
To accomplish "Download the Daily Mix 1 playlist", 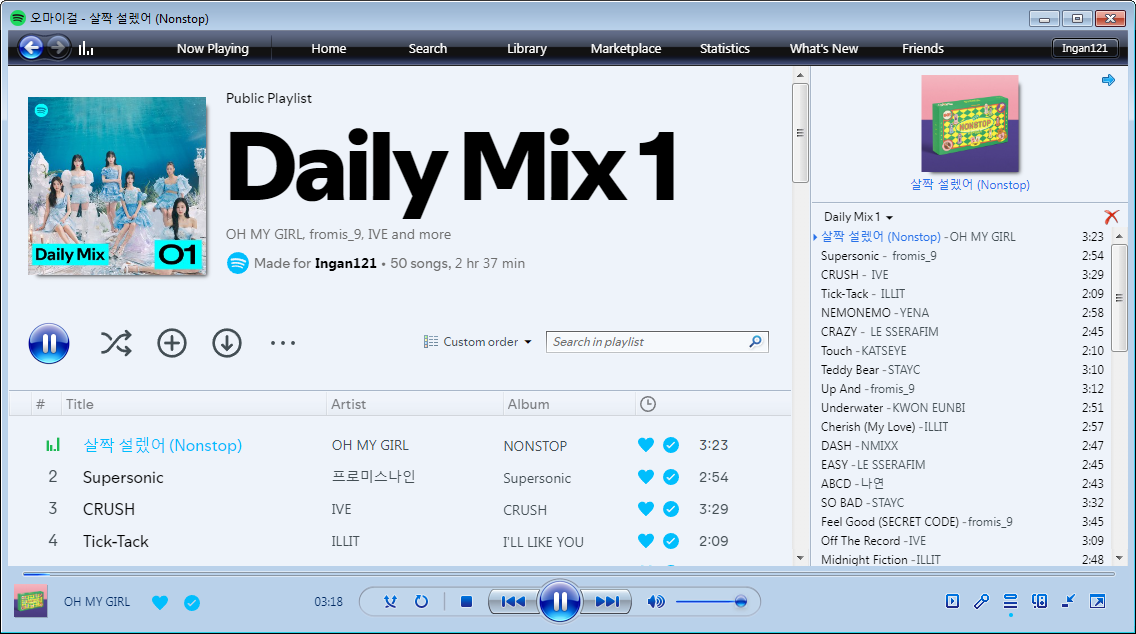I will tap(227, 343).
